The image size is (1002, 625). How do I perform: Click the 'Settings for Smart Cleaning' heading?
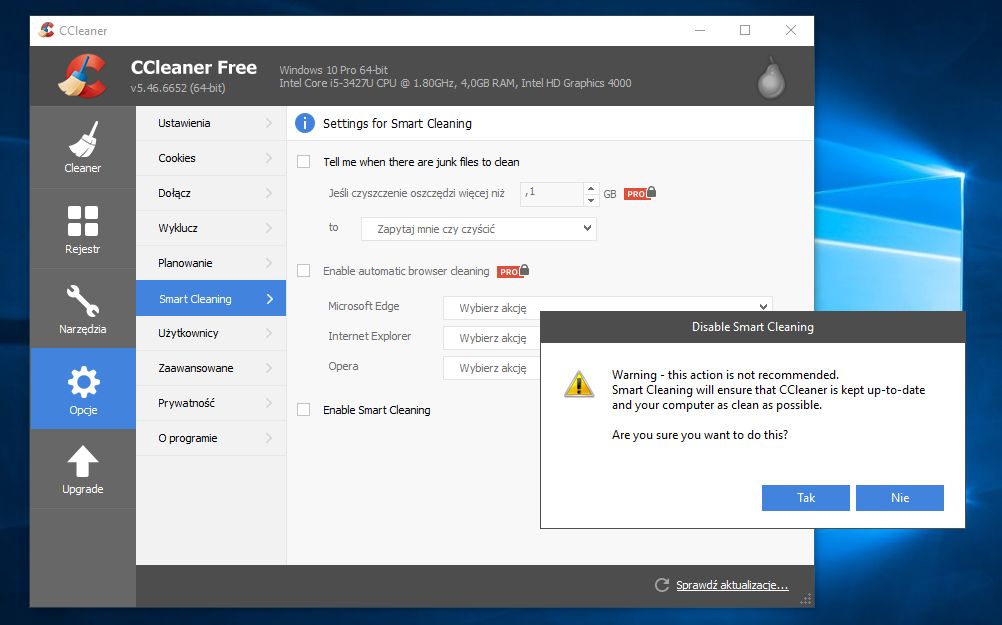tap(397, 123)
